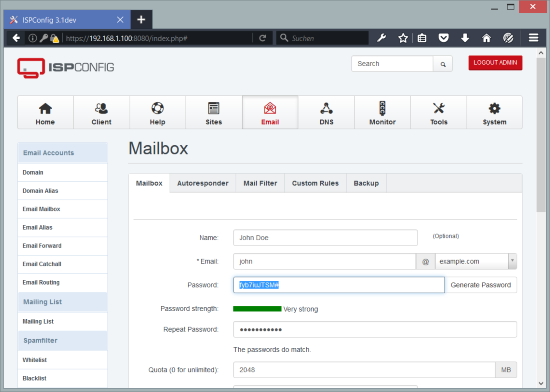Click the scrollbar up arrow
The height and width of the screenshot is (392, 550).
pos(541,53)
